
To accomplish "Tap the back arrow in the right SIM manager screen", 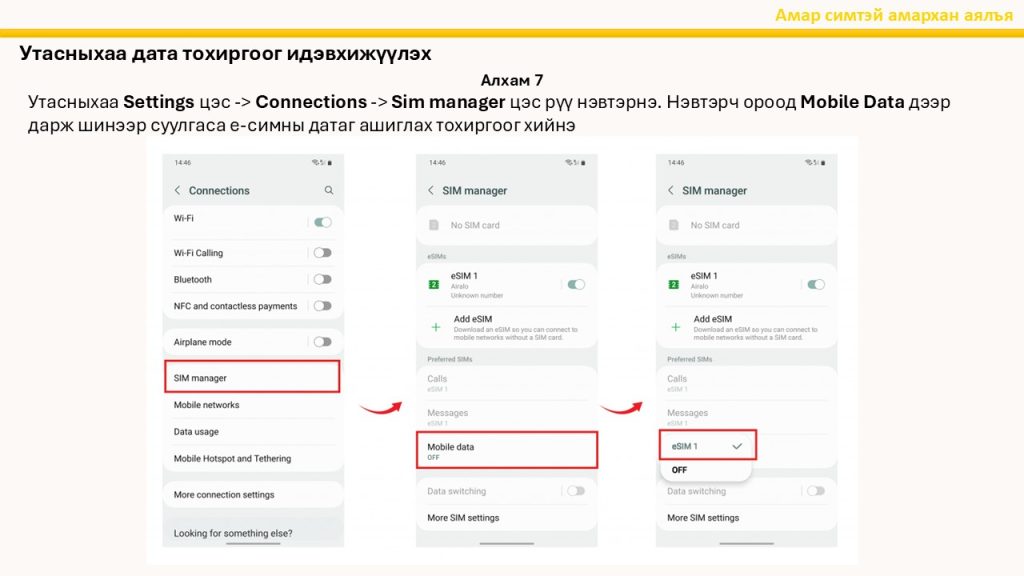I will pos(671,190).
